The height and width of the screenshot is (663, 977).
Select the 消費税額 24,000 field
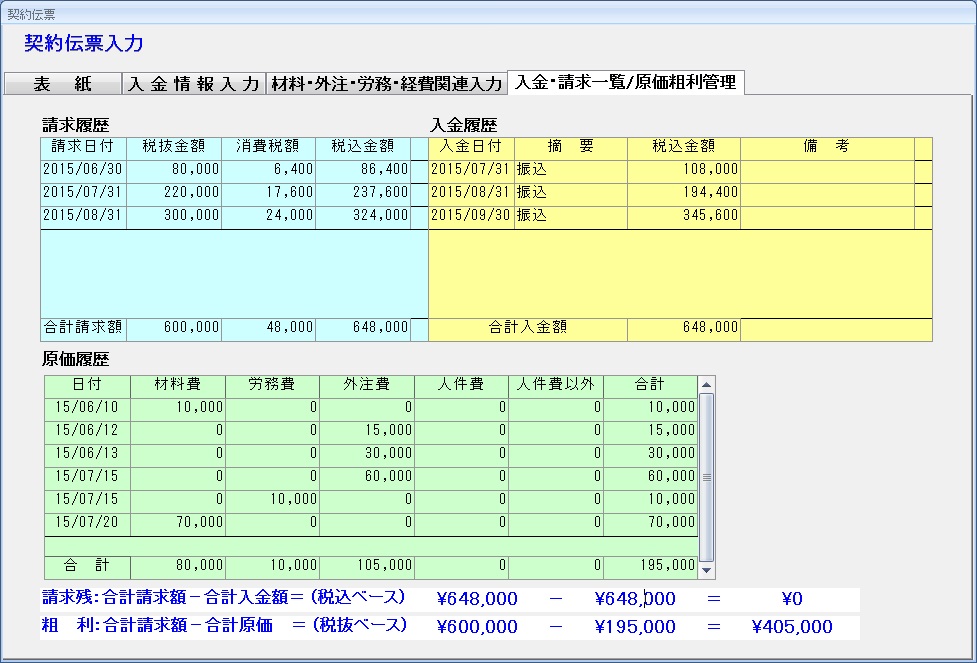pyautogui.click(x=268, y=215)
